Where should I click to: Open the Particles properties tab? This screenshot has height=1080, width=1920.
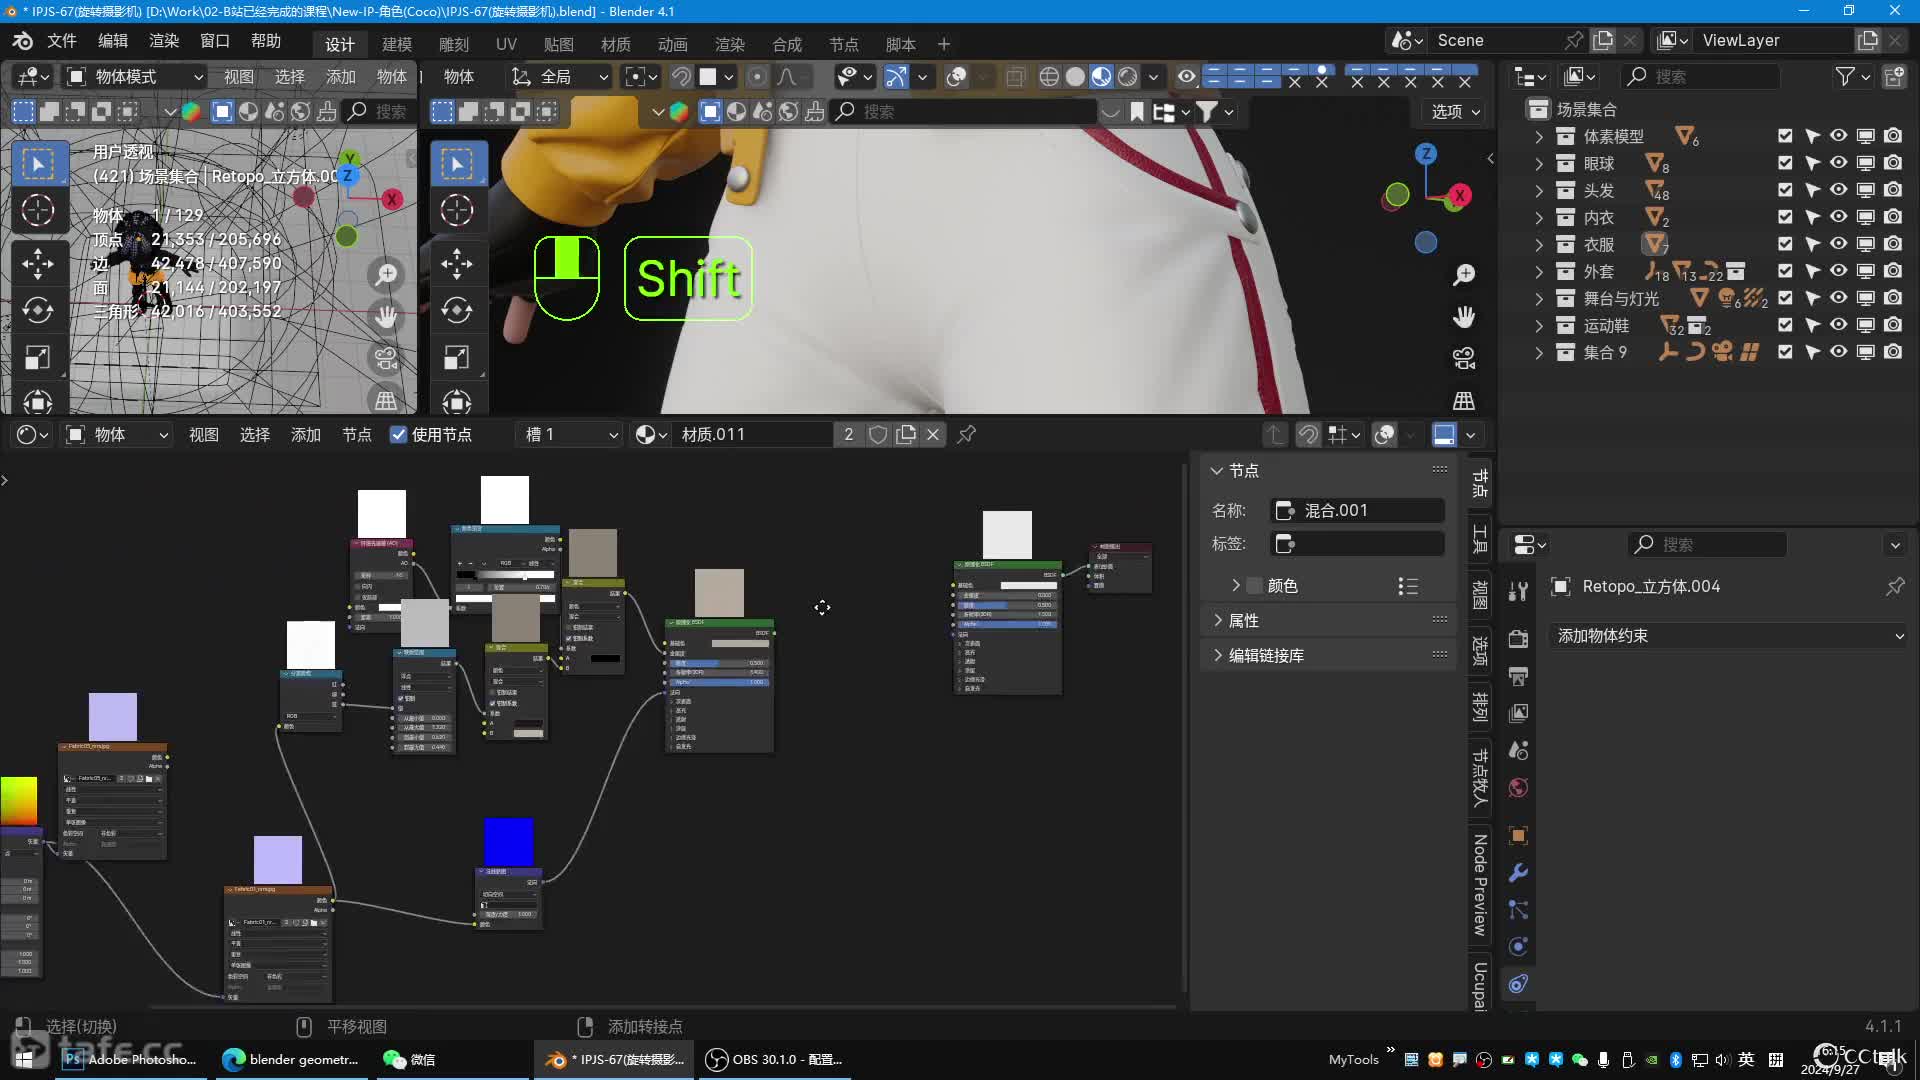1518,910
